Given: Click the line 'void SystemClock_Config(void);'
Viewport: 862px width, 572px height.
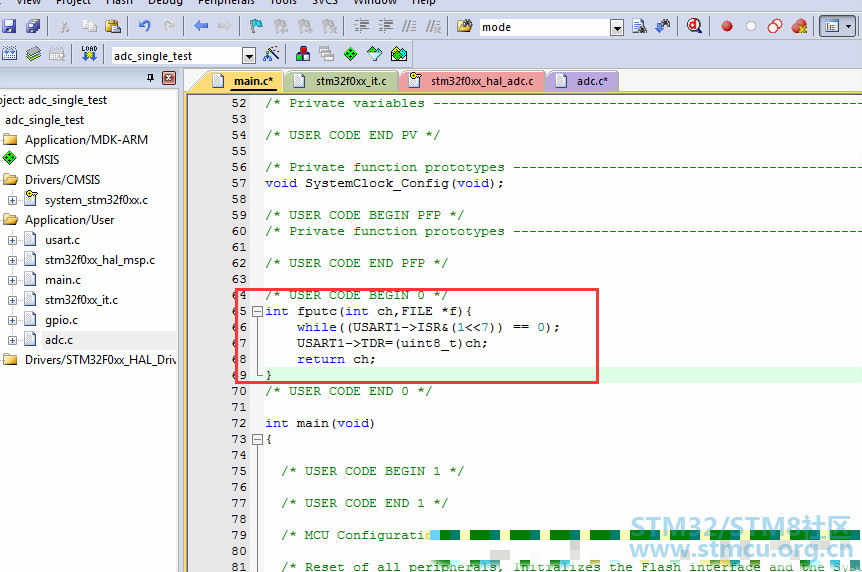Looking at the screenshot, I should [x=384, y=183].
